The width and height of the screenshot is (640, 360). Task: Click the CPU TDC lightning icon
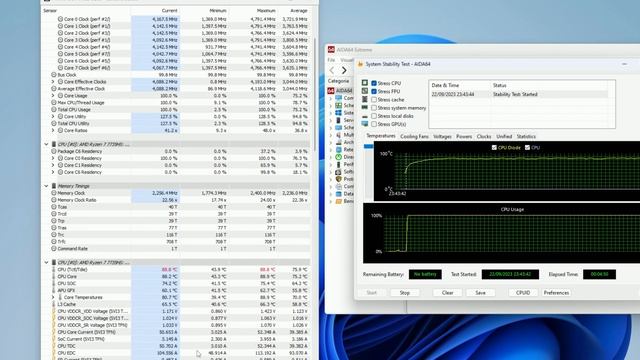tap(53, 346)
